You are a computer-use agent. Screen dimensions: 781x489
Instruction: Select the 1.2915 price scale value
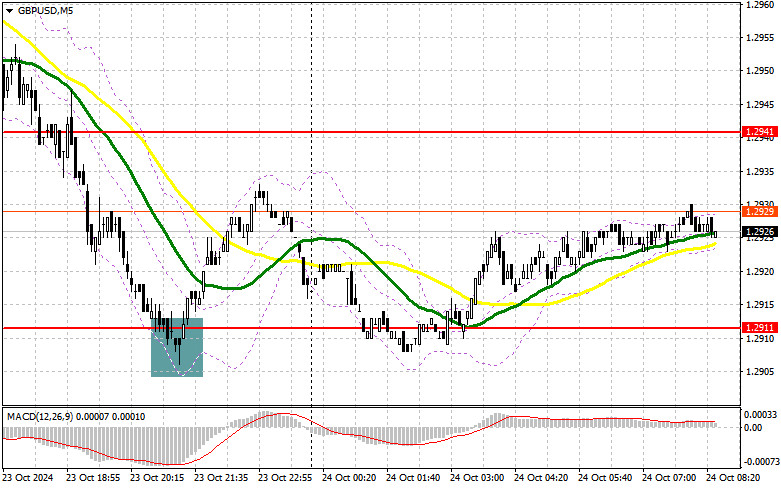760,305
